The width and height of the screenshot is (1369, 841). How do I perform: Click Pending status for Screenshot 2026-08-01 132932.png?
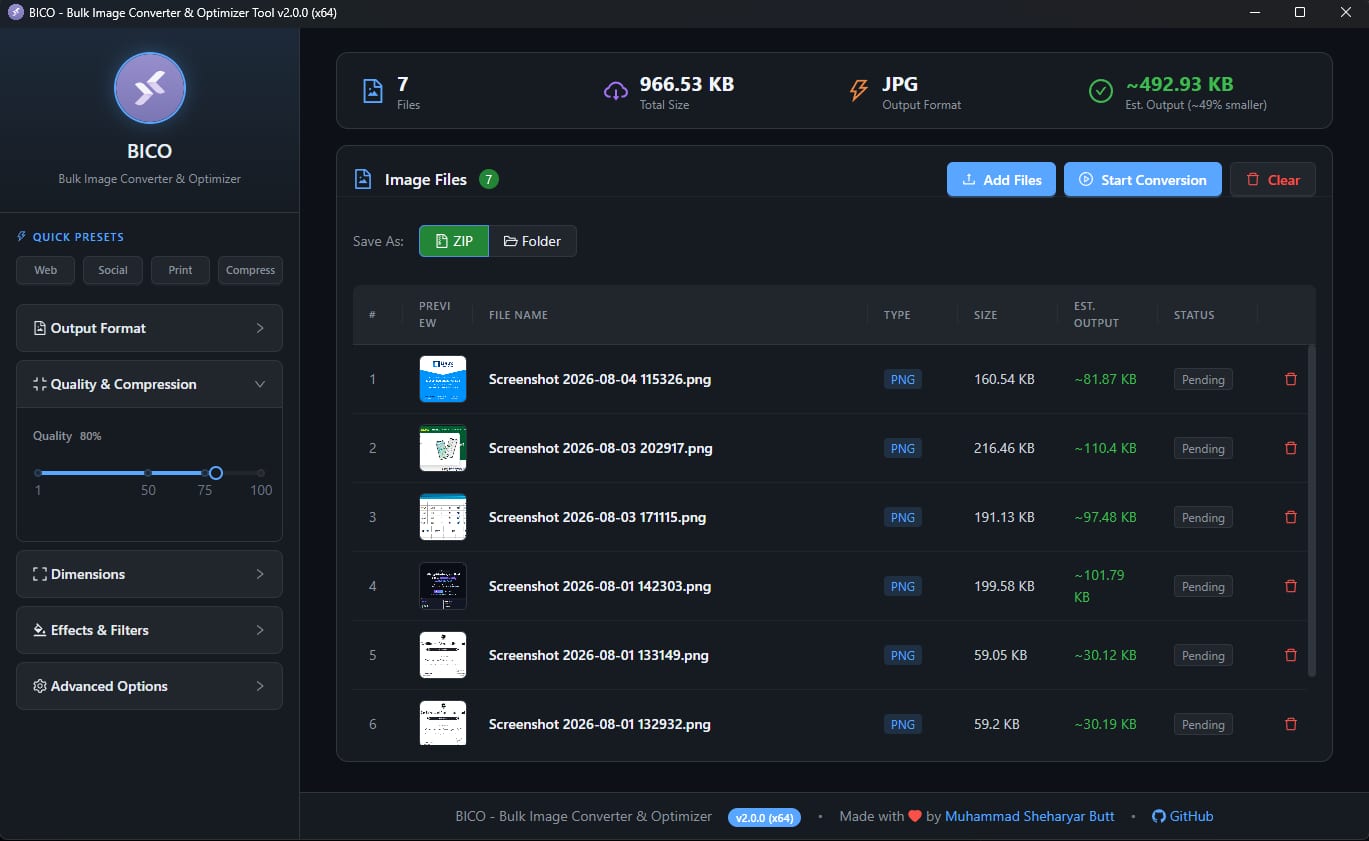point(1203,724)
